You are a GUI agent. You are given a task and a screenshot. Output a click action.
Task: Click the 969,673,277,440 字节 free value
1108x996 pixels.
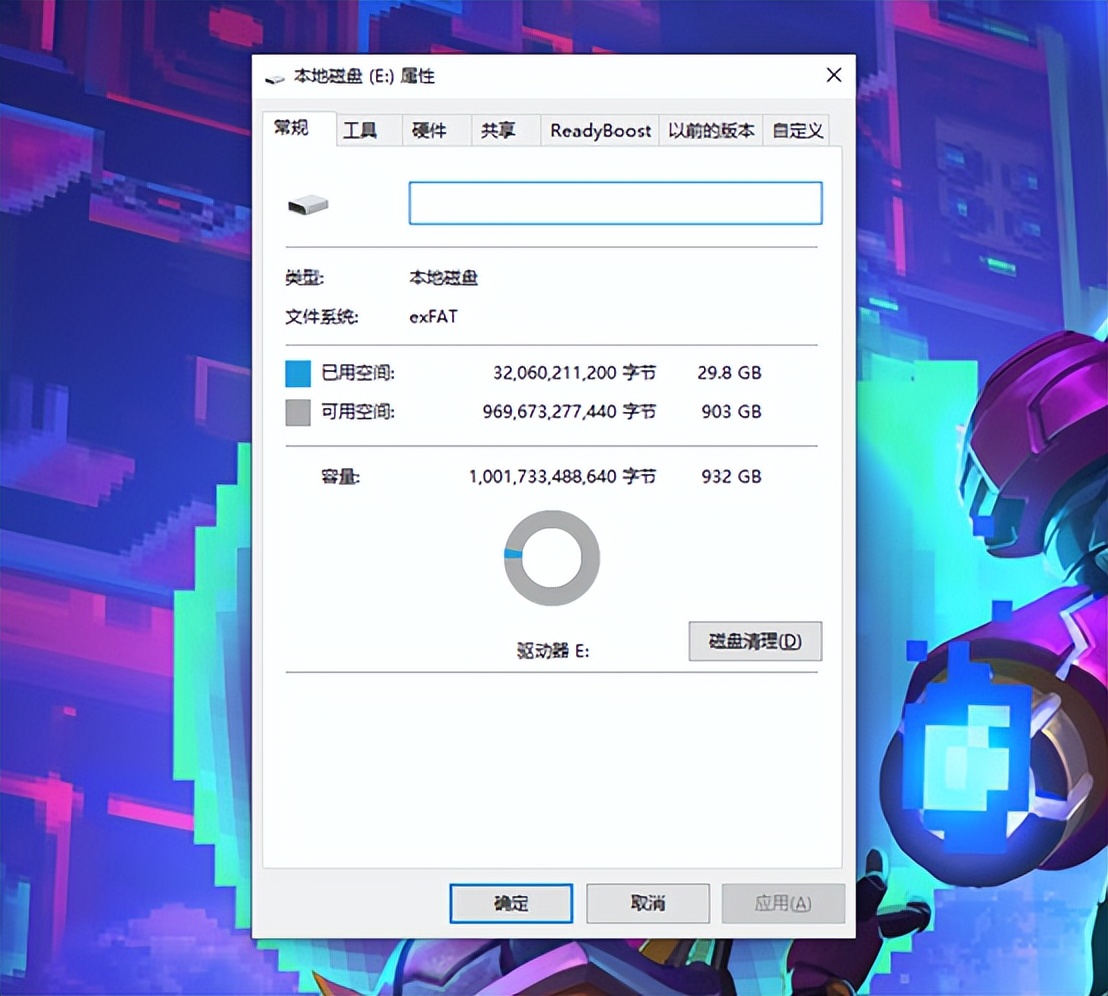tap(570, 411)
